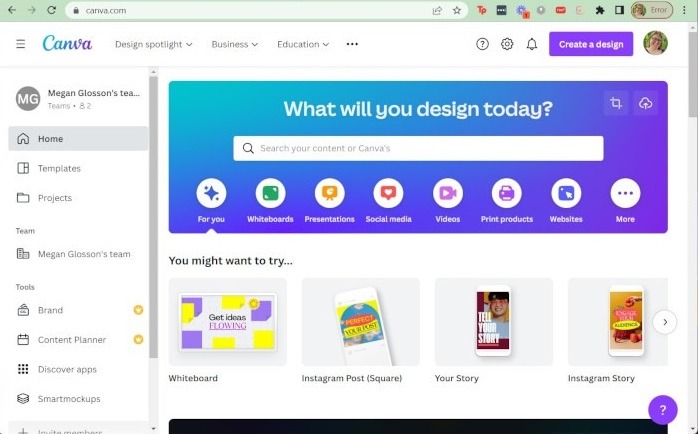Click the crown badge next to Content Planner
Viewport: 698px width, 434px height.
[138, 340]
